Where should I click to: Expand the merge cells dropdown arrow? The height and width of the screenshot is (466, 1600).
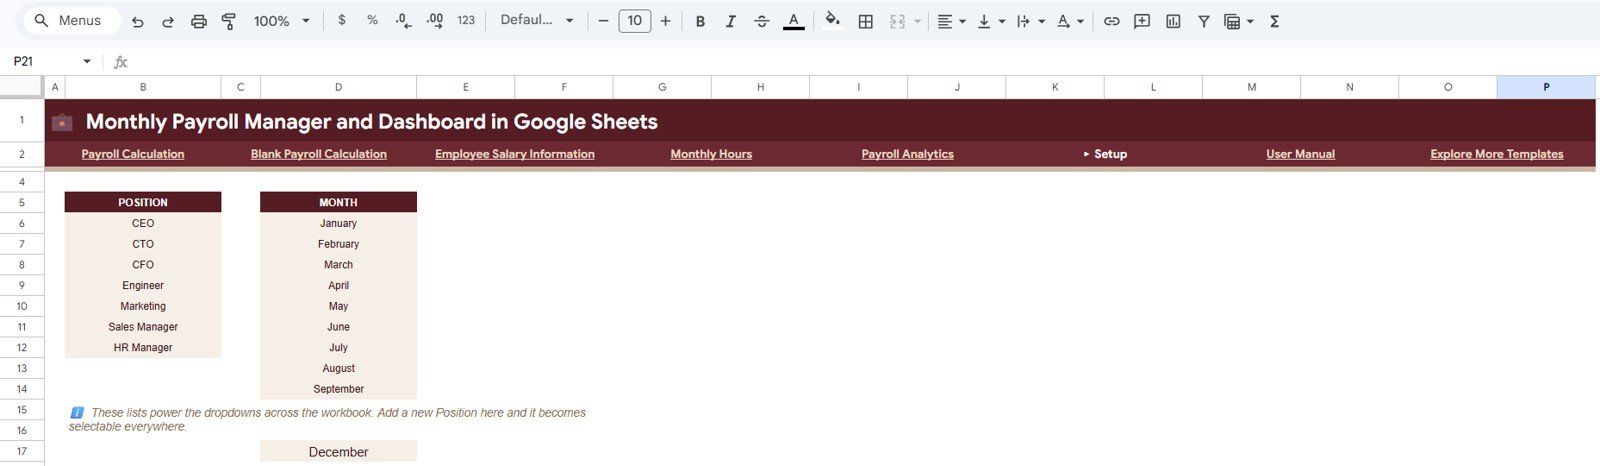click(917, 21)
